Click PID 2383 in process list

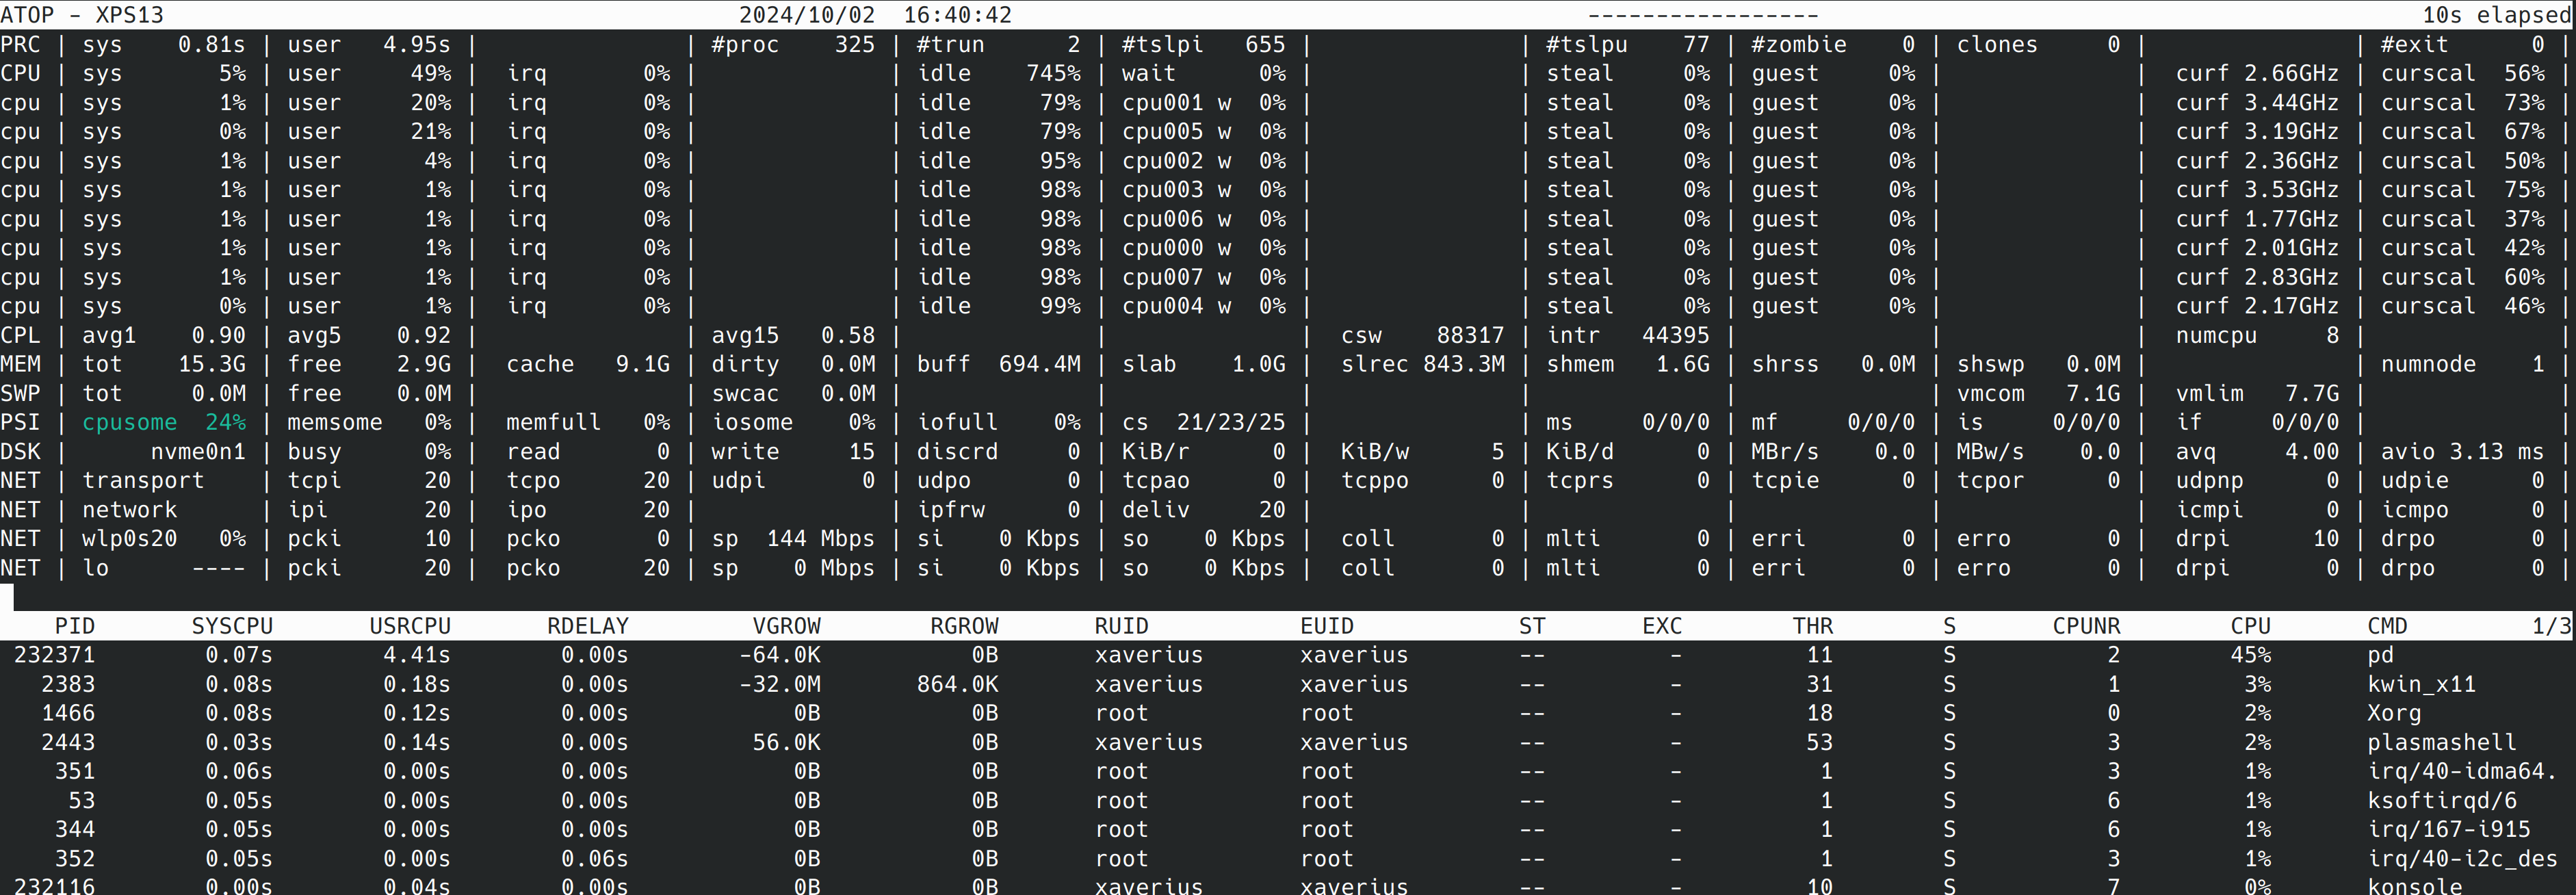tap(68, 685)
